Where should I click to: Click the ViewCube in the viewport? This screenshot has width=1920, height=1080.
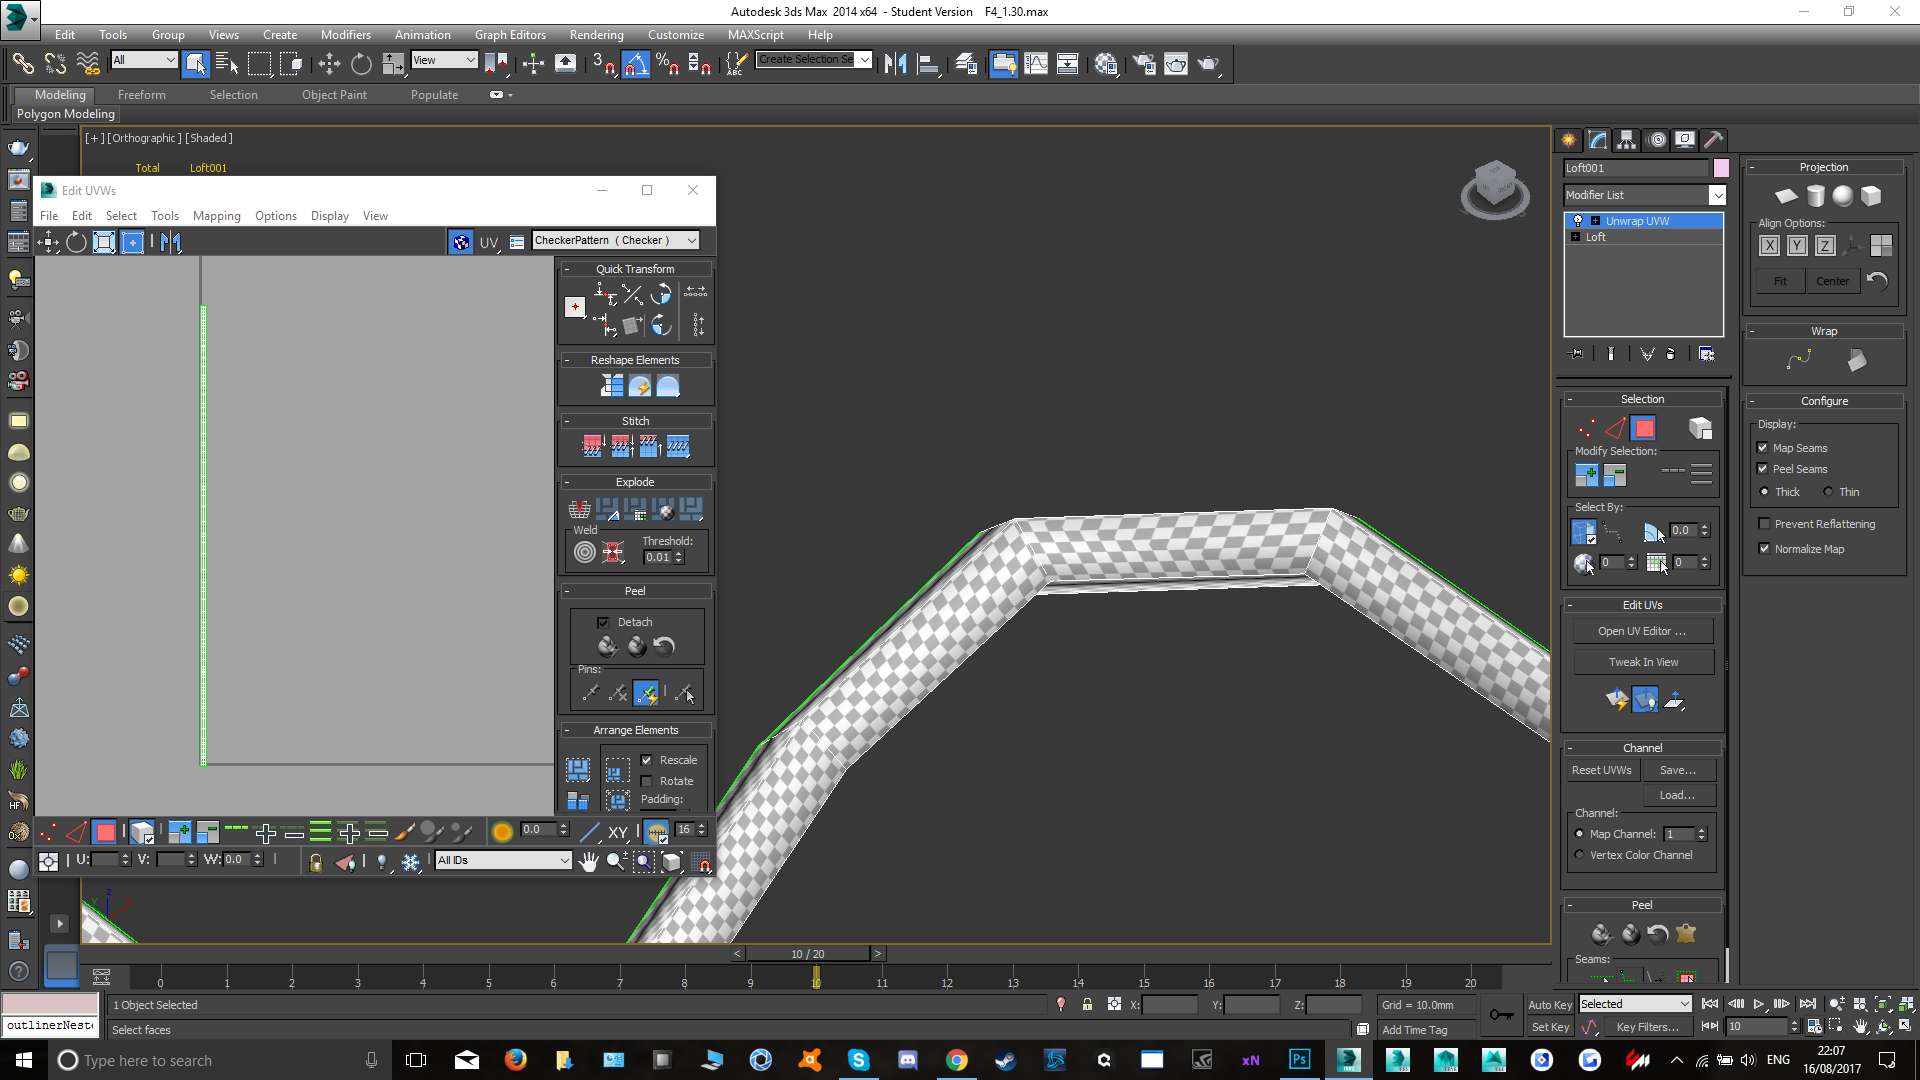click(1495, 188)
